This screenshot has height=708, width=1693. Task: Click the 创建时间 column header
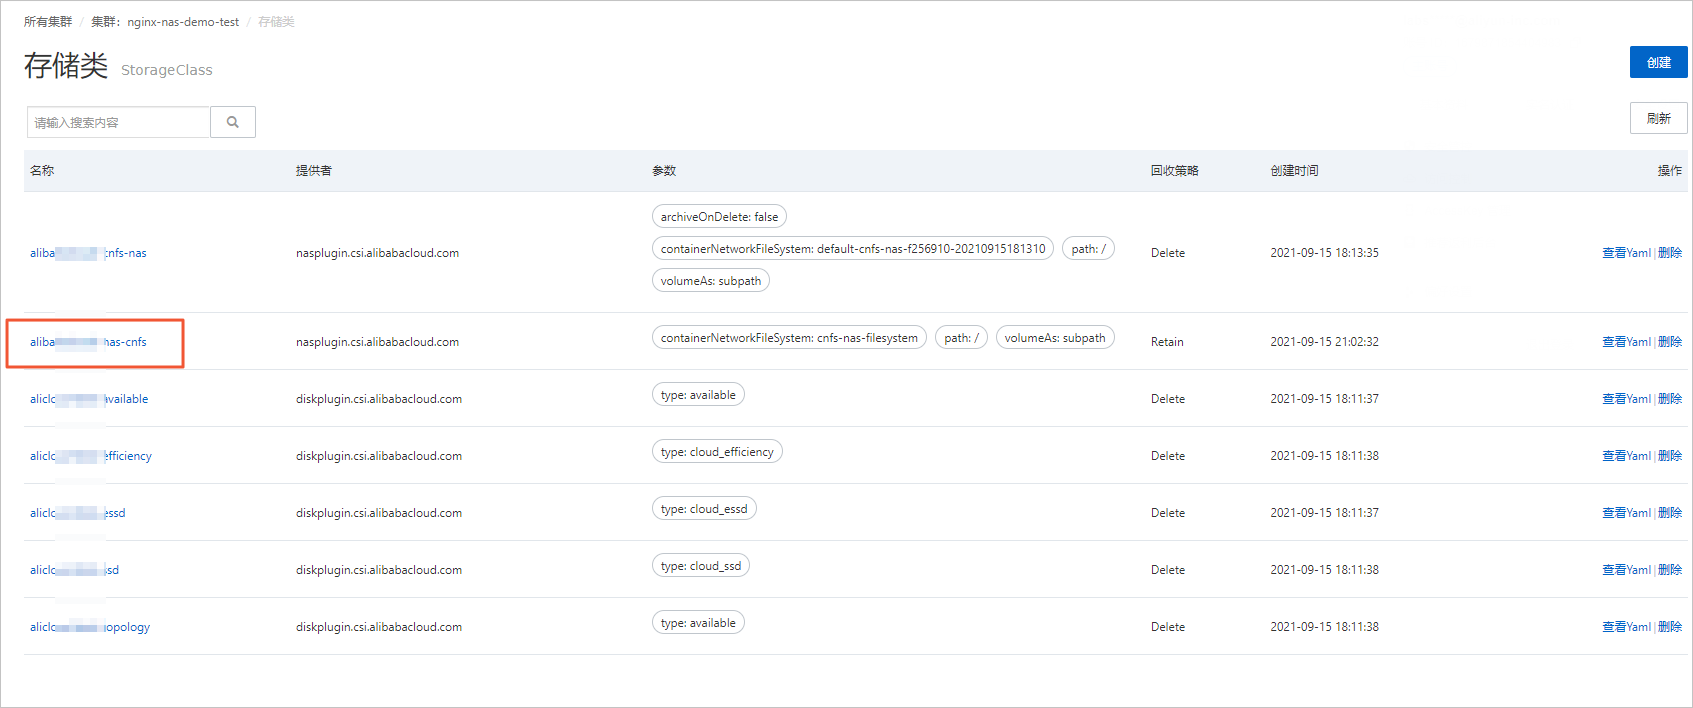pos(1295,171)
